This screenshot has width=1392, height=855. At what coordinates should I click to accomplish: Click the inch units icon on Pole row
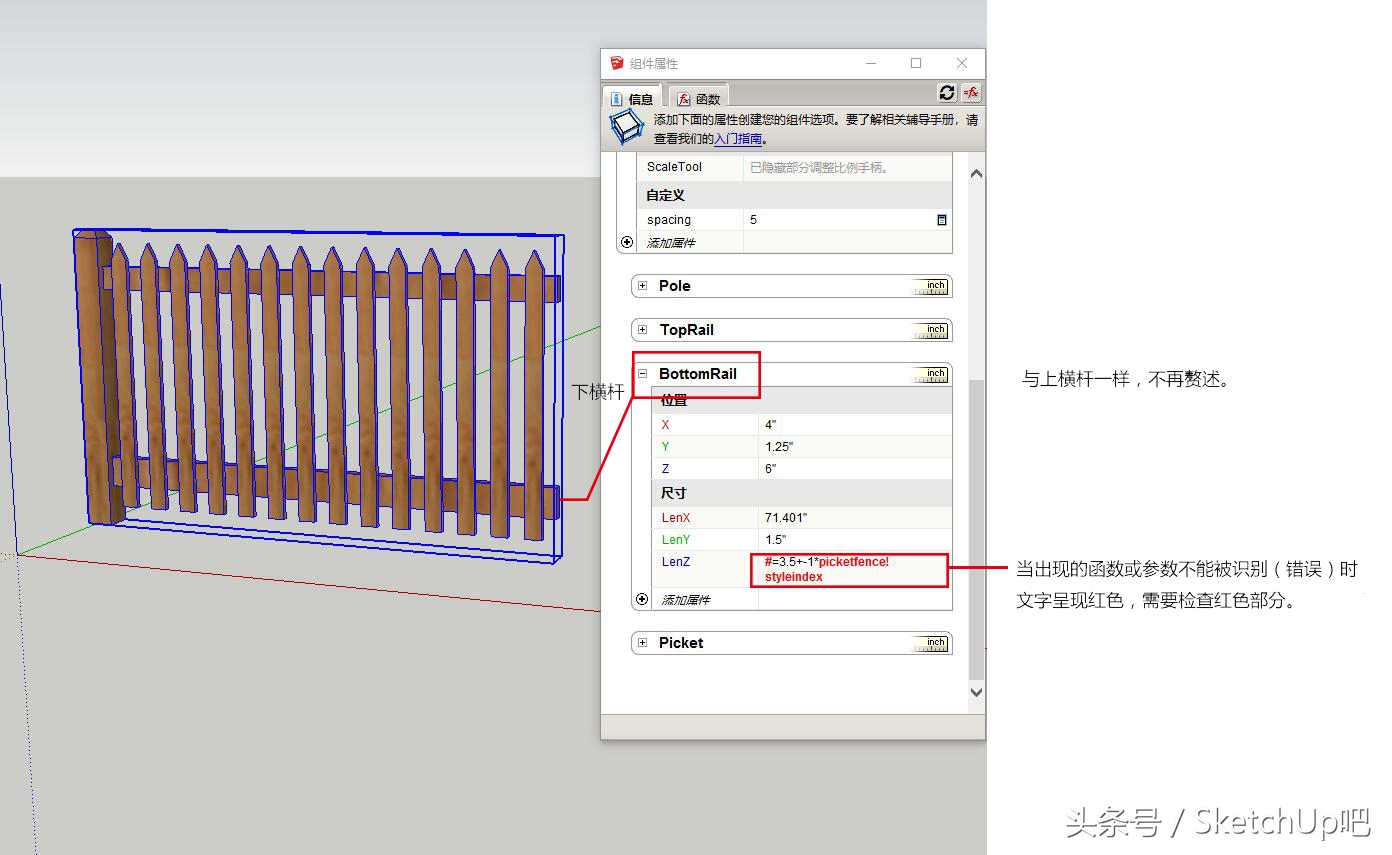click(x=932, y=285)
